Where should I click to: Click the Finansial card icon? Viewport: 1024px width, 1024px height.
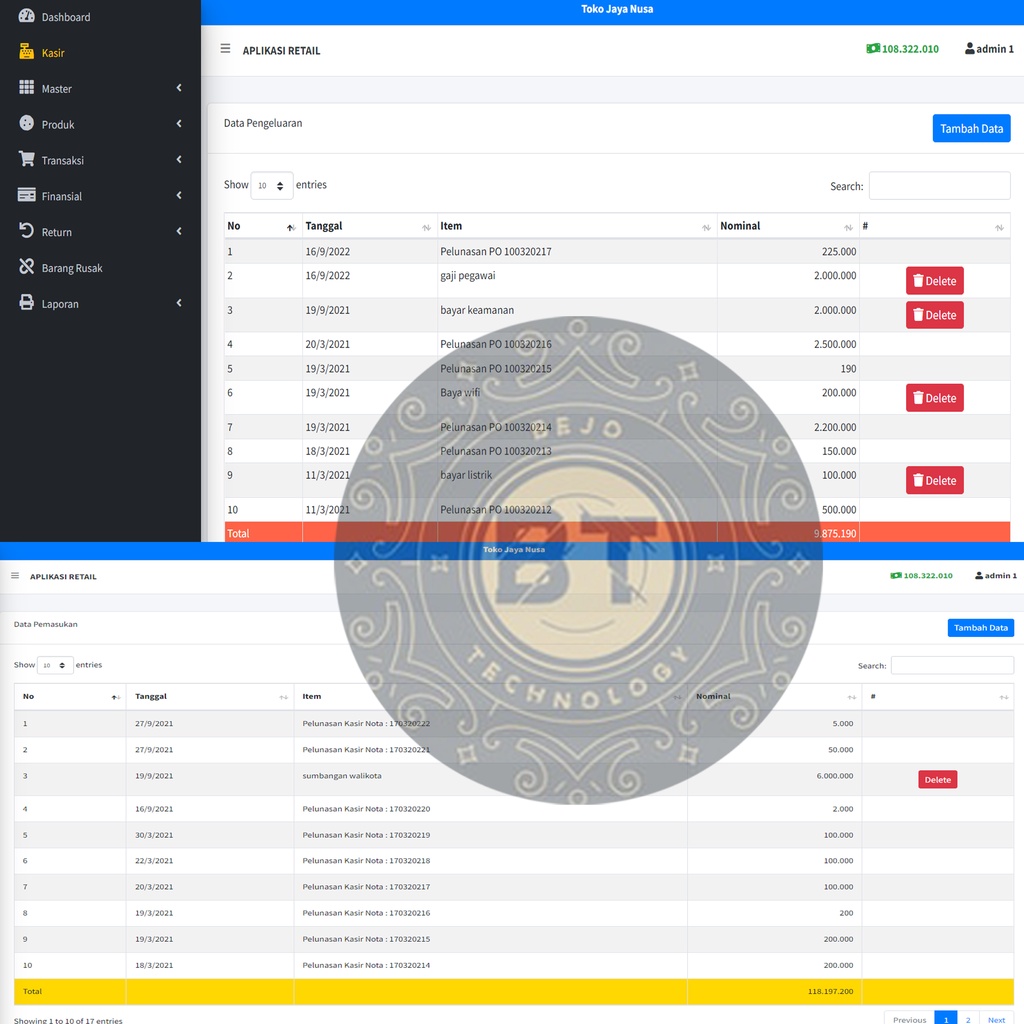pos(26,195)
